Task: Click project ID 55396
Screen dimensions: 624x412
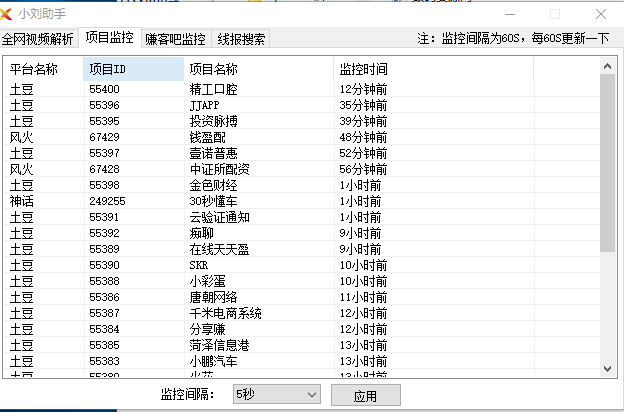Action: coord(104,105)
